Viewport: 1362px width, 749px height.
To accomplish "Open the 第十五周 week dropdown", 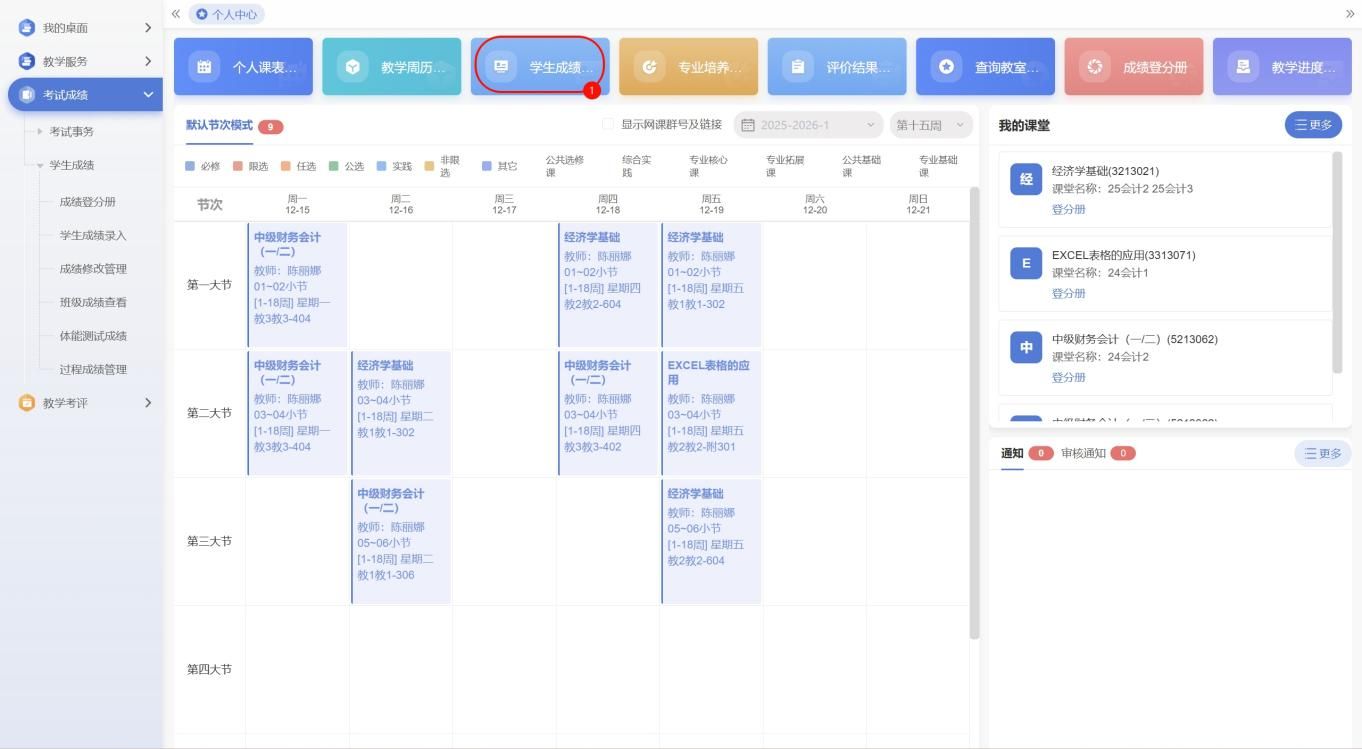I will click(930, 125).
